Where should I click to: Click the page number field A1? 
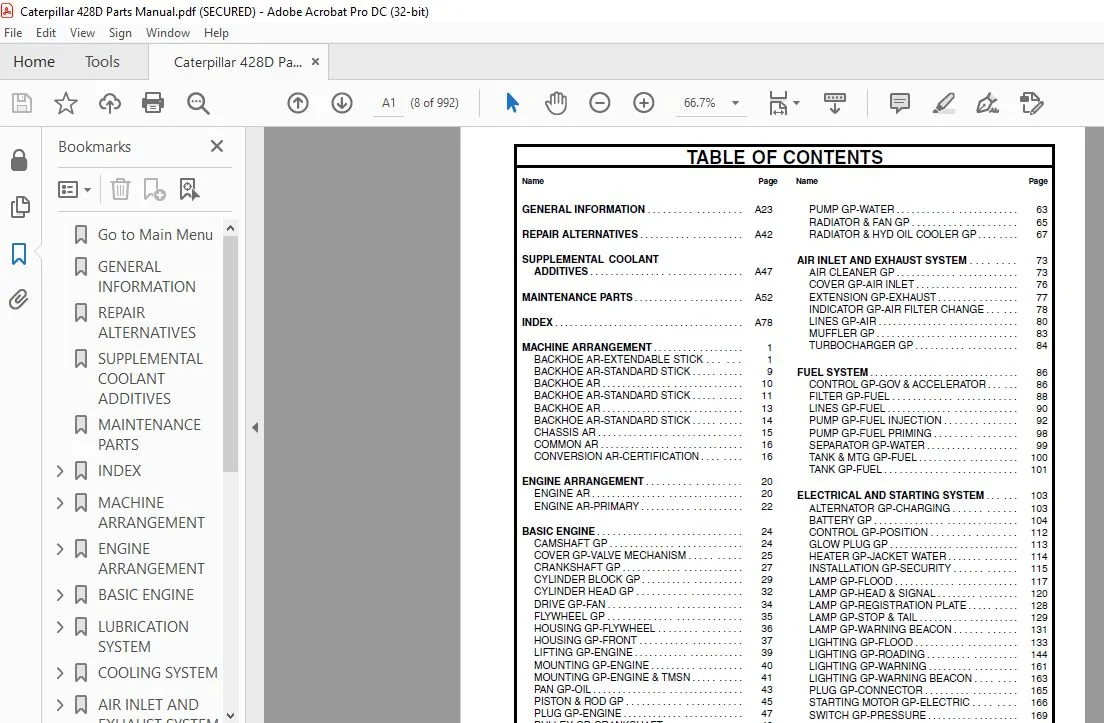(389, 103)
